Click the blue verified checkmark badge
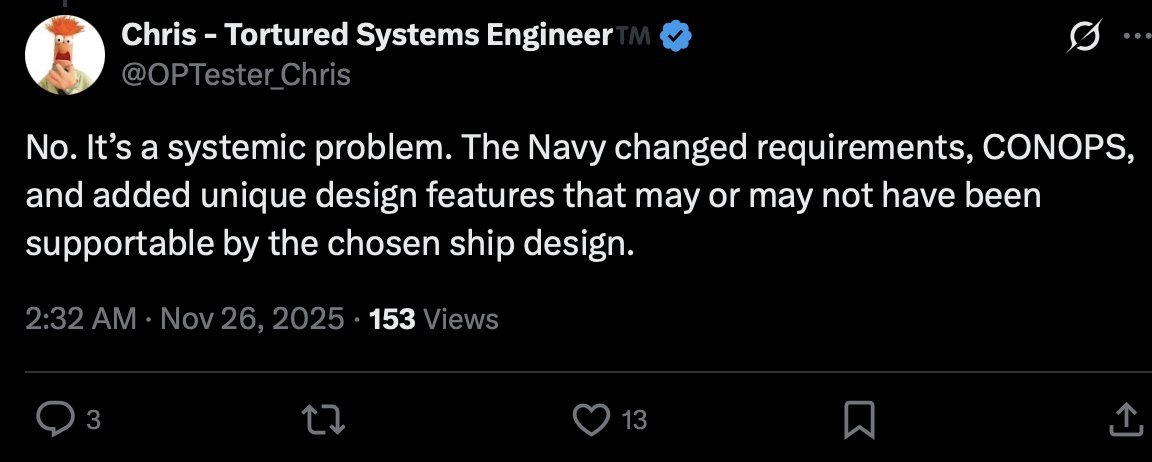The image size is (1152, 462). [678, 37]
